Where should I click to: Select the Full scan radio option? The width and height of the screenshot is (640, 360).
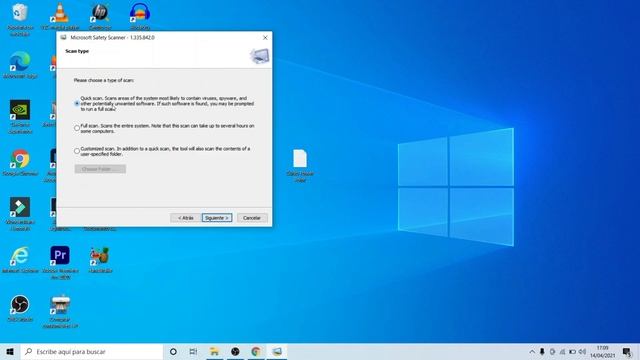coord(77,128)
